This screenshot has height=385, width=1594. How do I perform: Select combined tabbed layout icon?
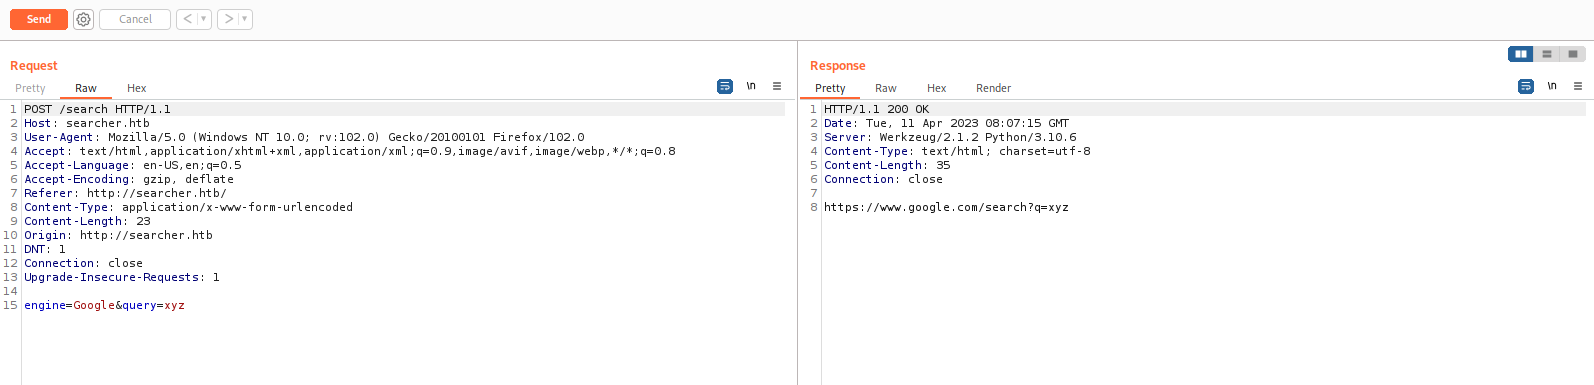pos(1573,54)
